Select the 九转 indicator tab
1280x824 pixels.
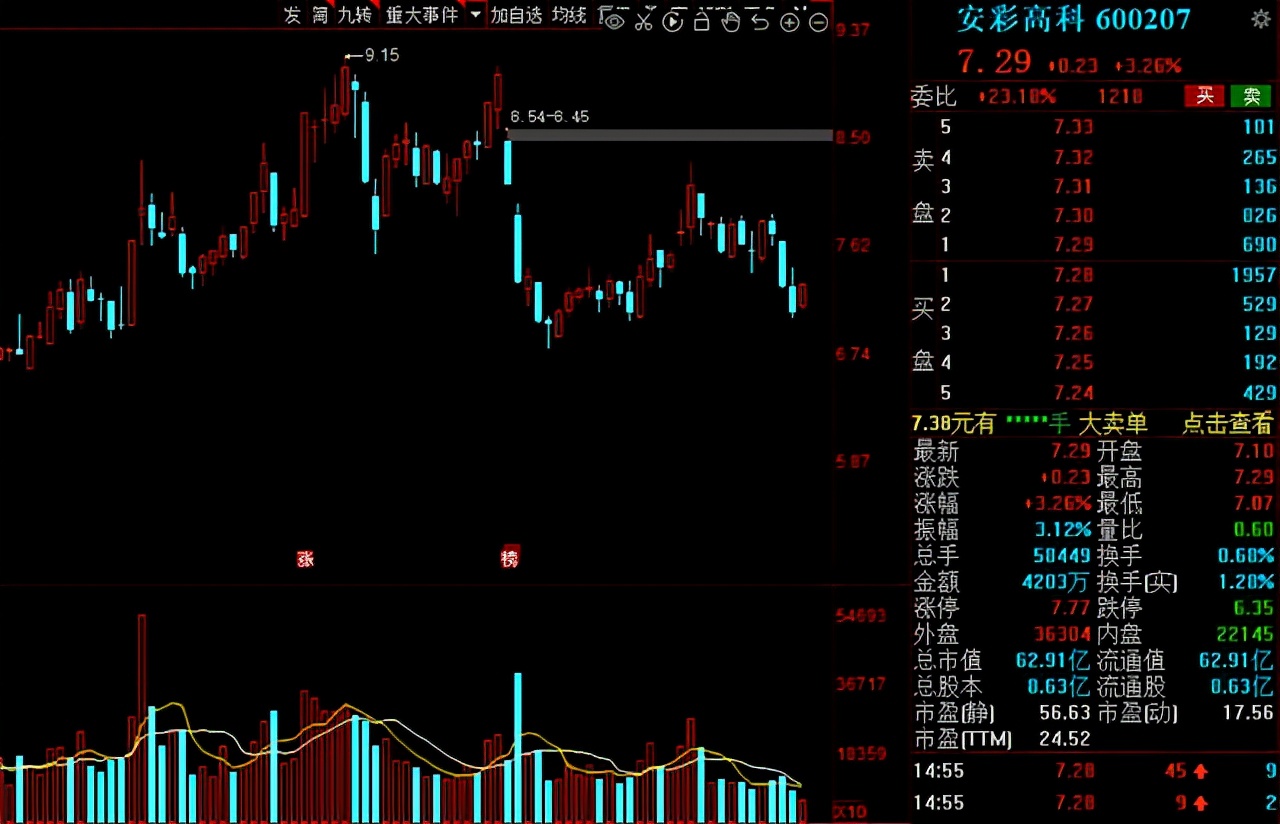355,15
